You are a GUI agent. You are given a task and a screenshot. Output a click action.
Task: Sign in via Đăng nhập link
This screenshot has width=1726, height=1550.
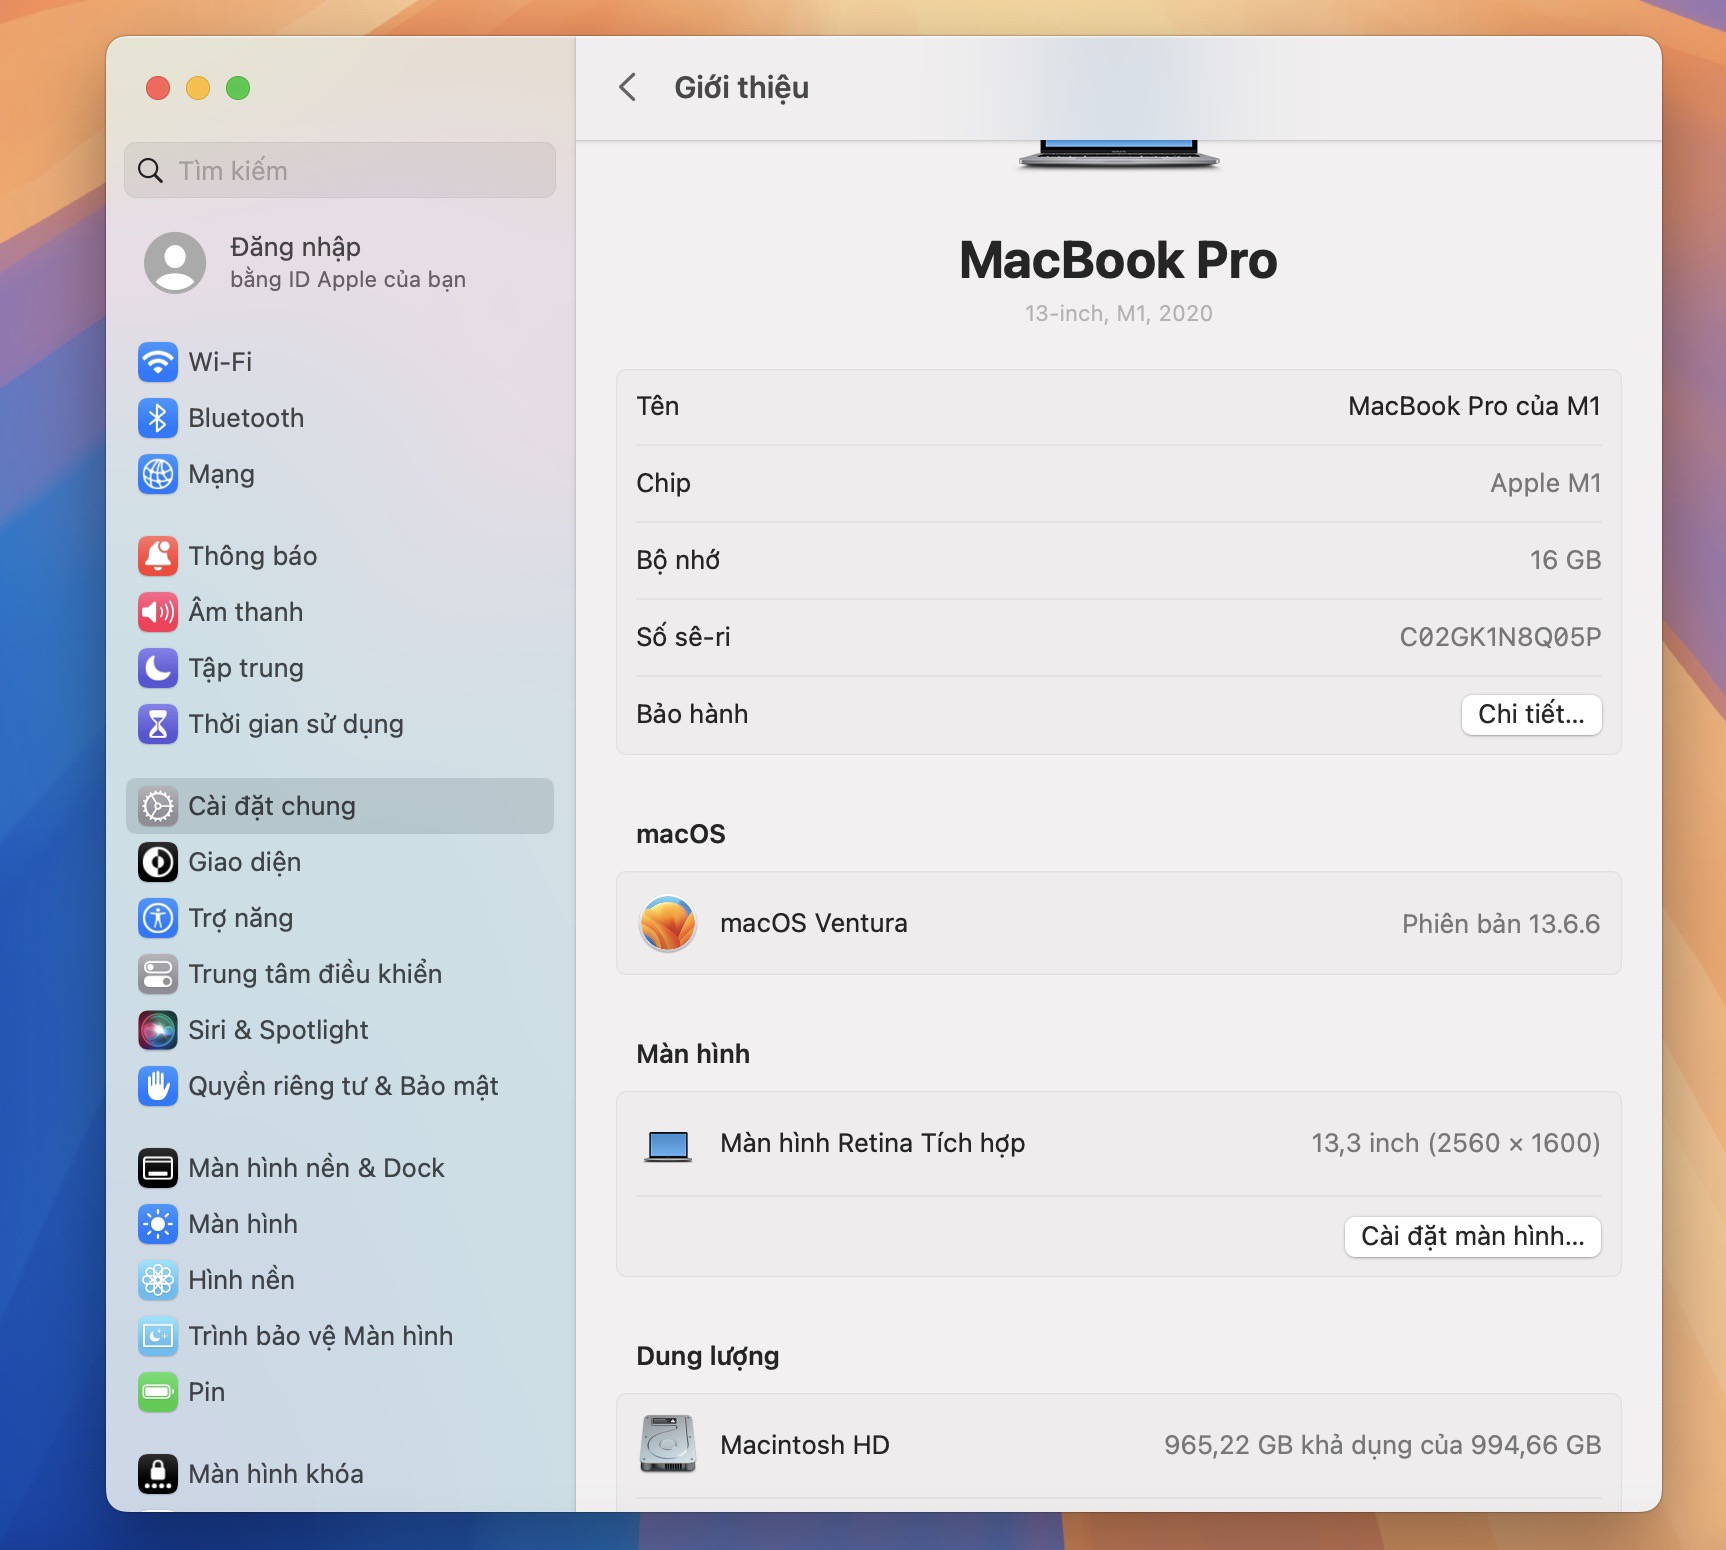pyautogui.click(x=295, y=247)
